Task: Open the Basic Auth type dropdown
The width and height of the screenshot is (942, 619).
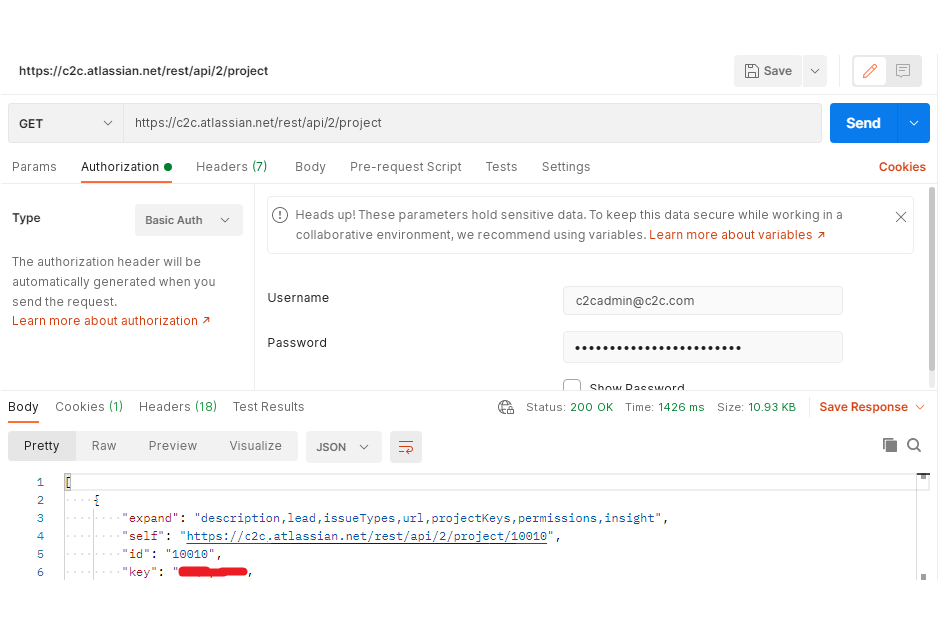Action: coord(188,219)
